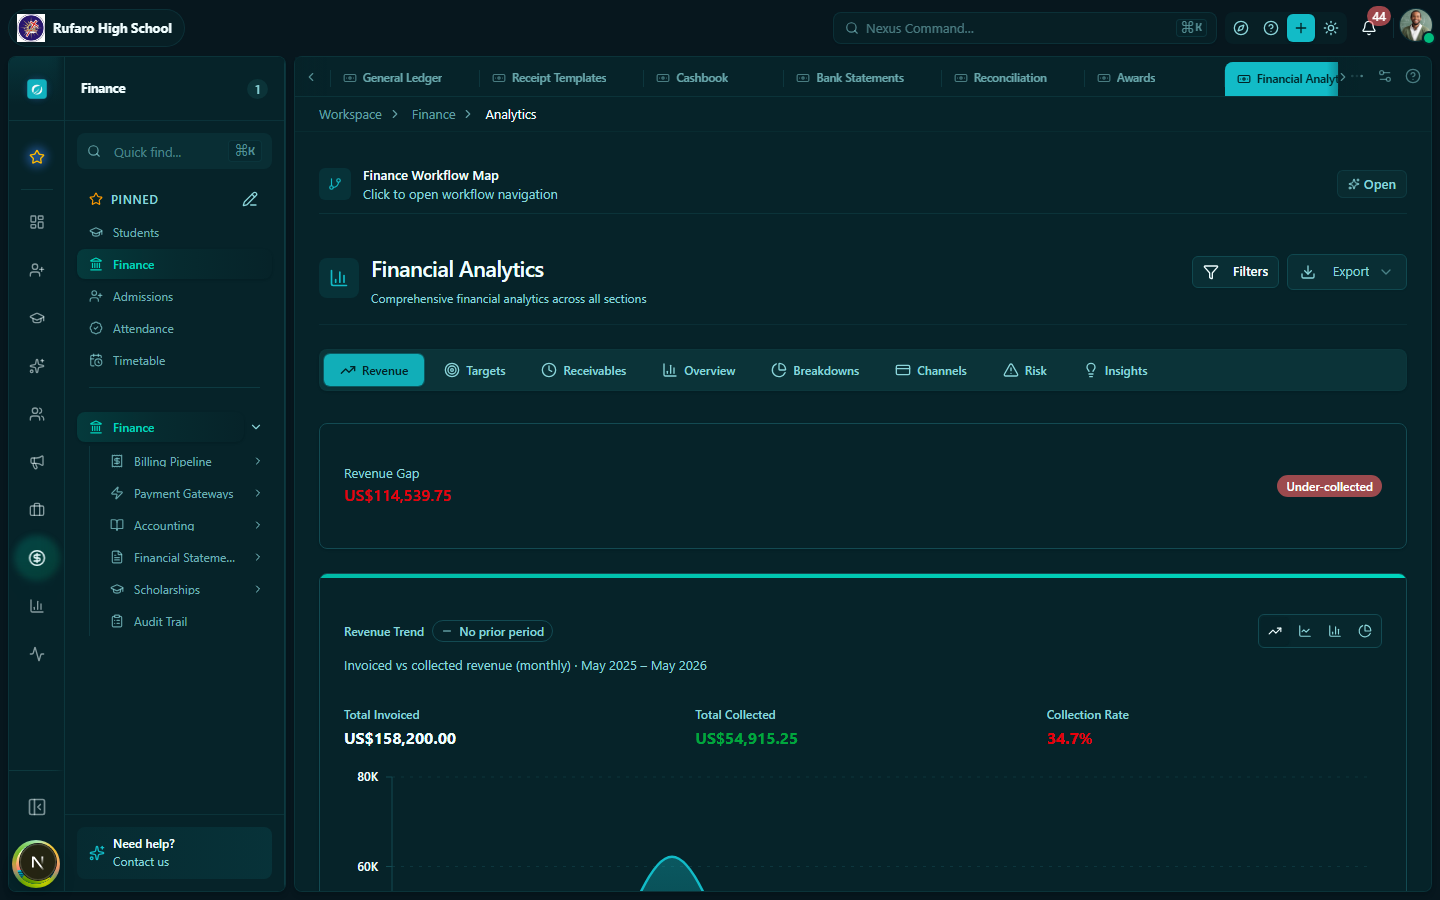Open pinned Finance item
This screenshot has height=900, width=1440.
click(174, 265)
